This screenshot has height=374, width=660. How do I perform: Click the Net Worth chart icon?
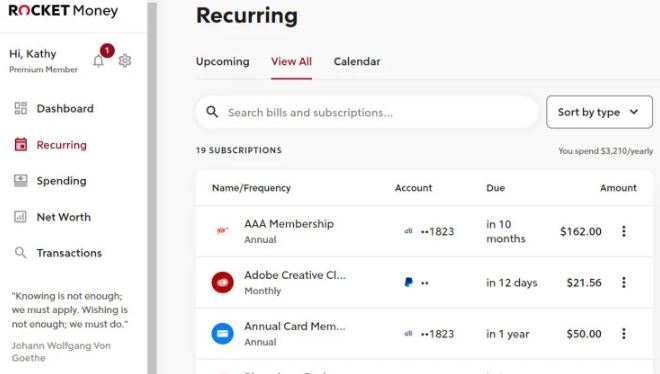point(21,217)
